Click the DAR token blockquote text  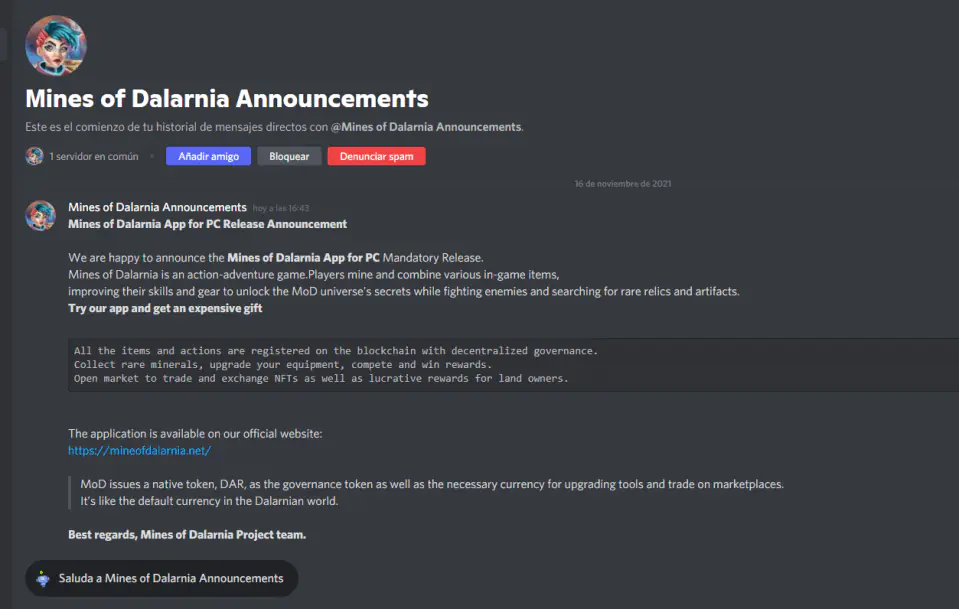coord(431,492)
